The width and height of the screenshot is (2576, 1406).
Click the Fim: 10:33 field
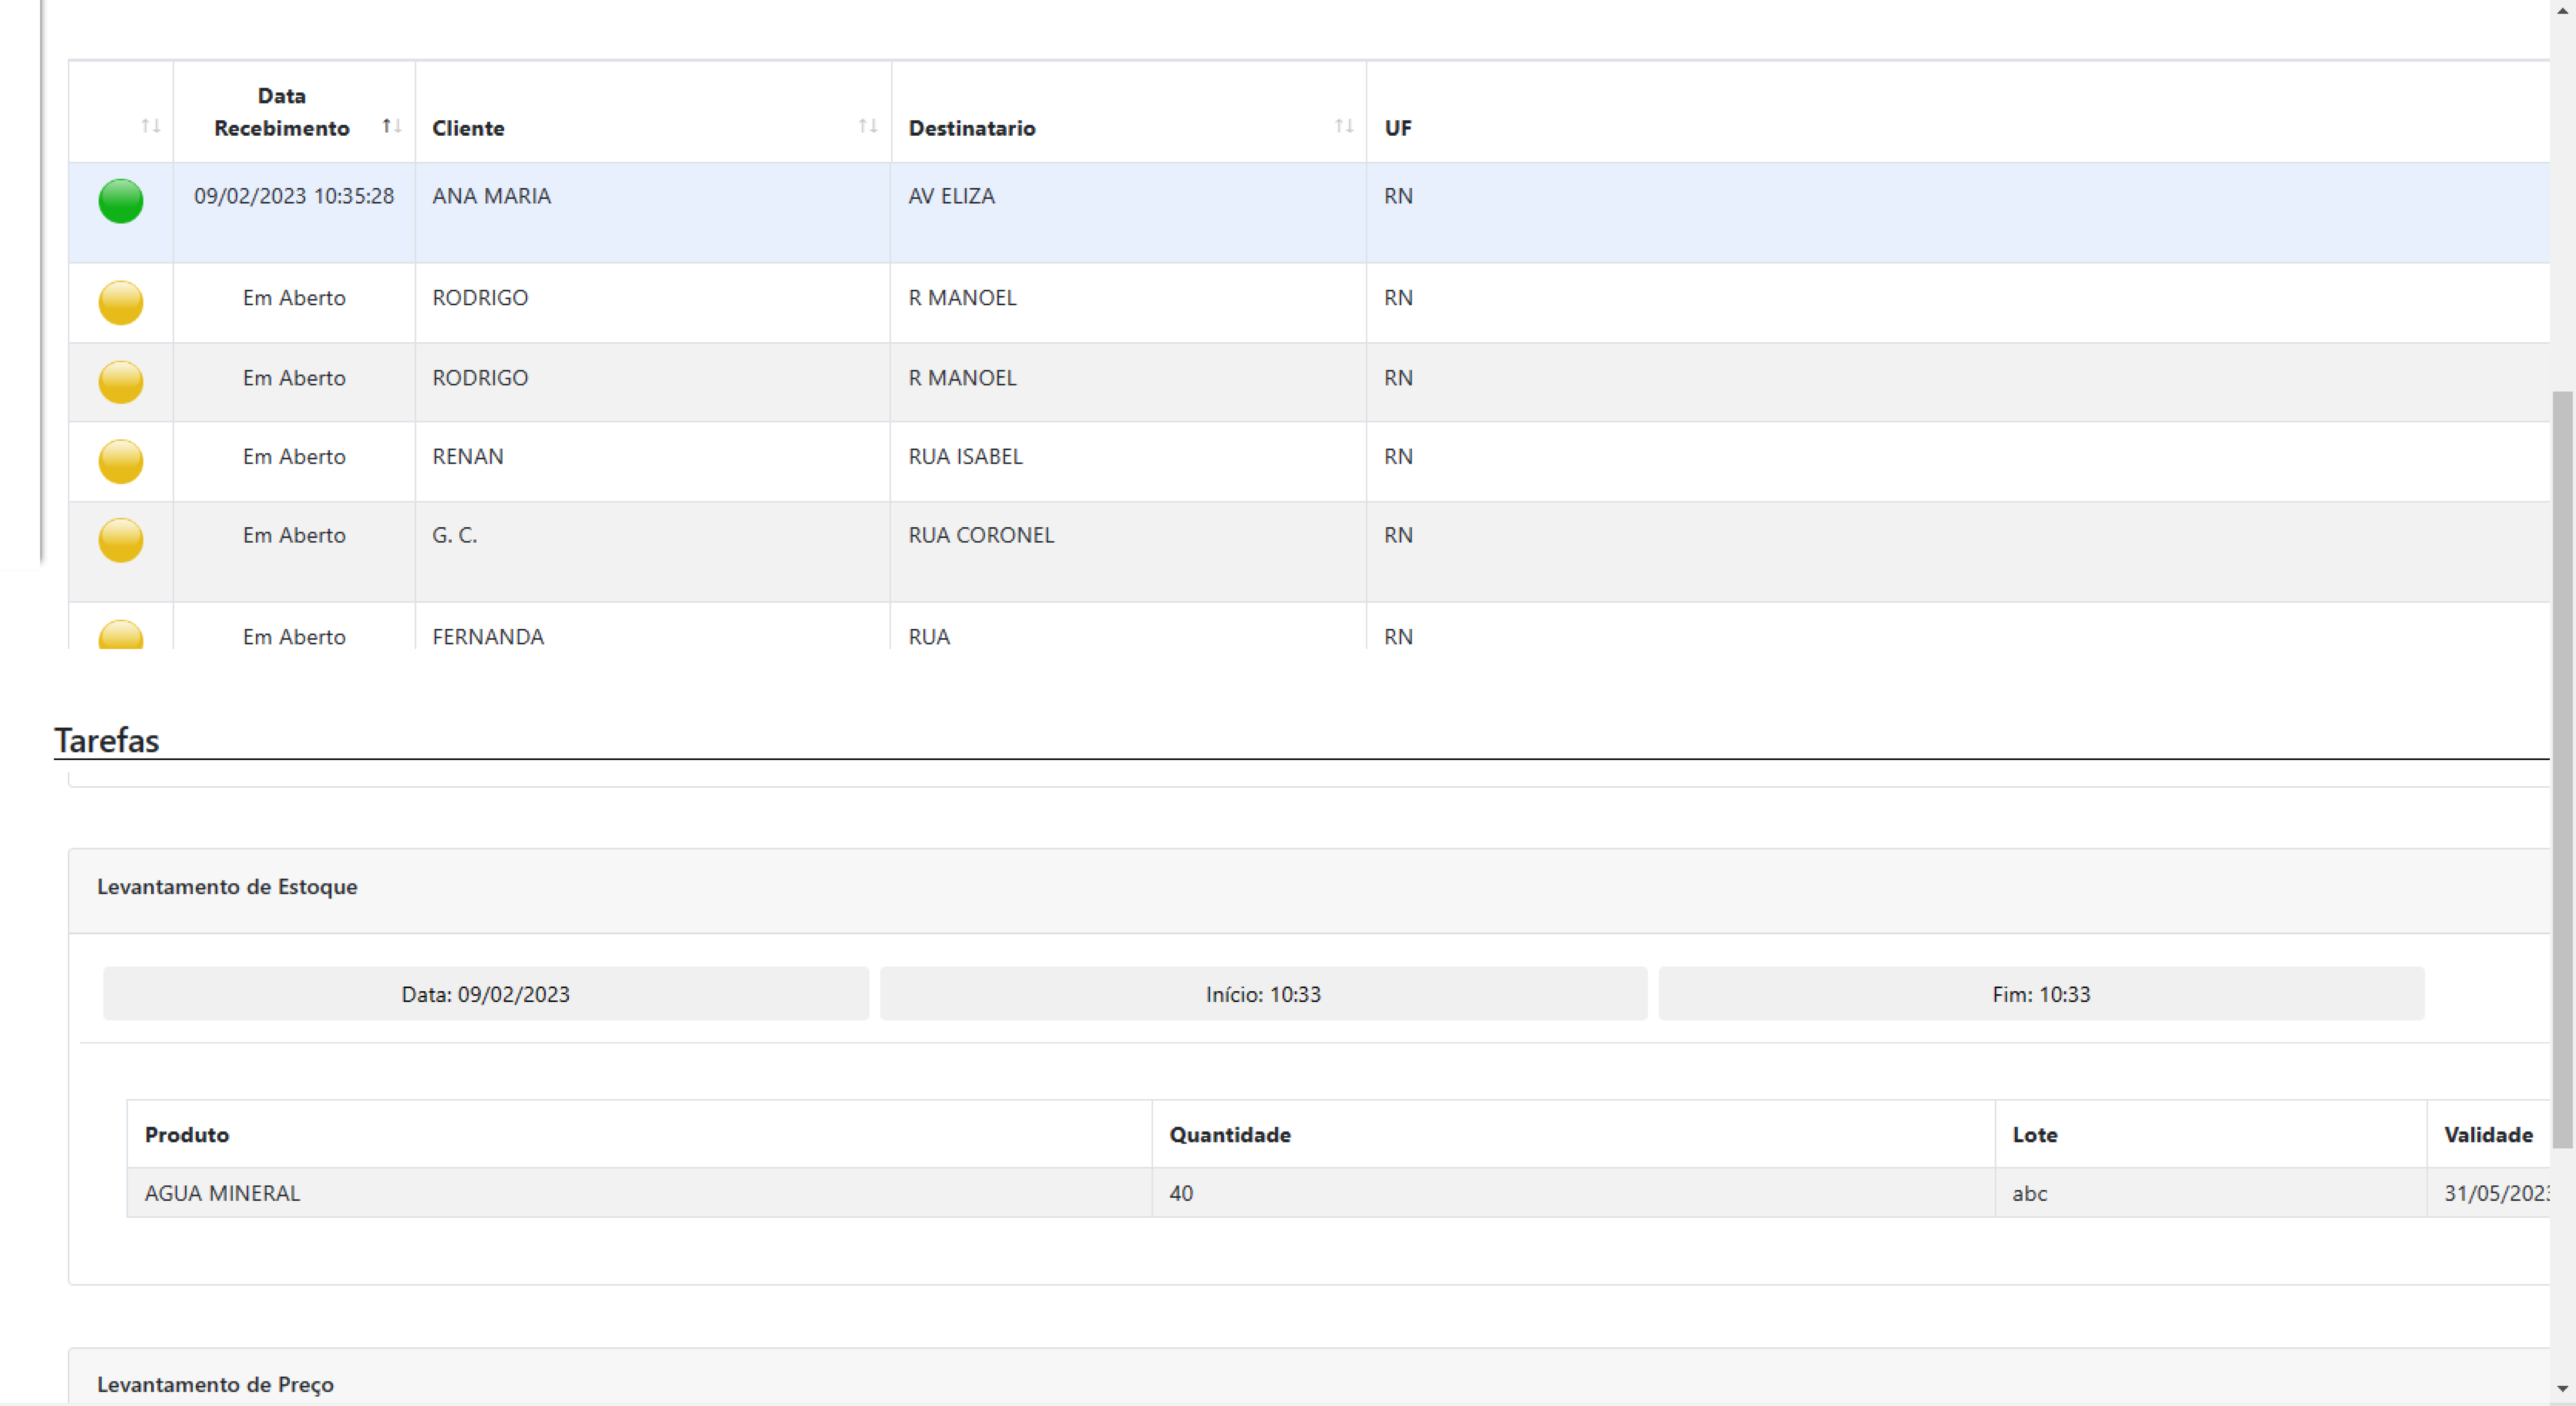2040,994
